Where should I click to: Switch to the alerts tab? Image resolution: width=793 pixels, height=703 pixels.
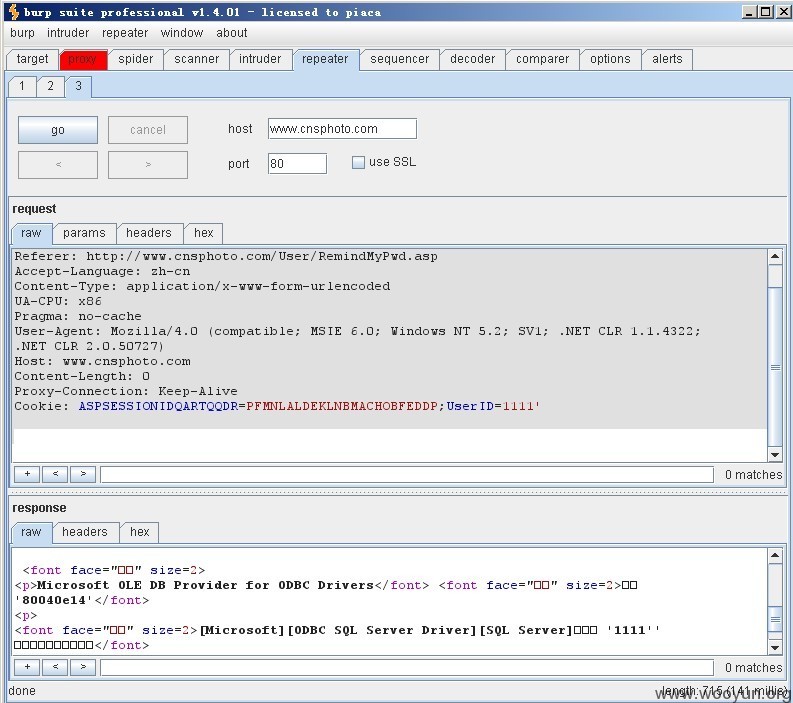coord(667,59)
